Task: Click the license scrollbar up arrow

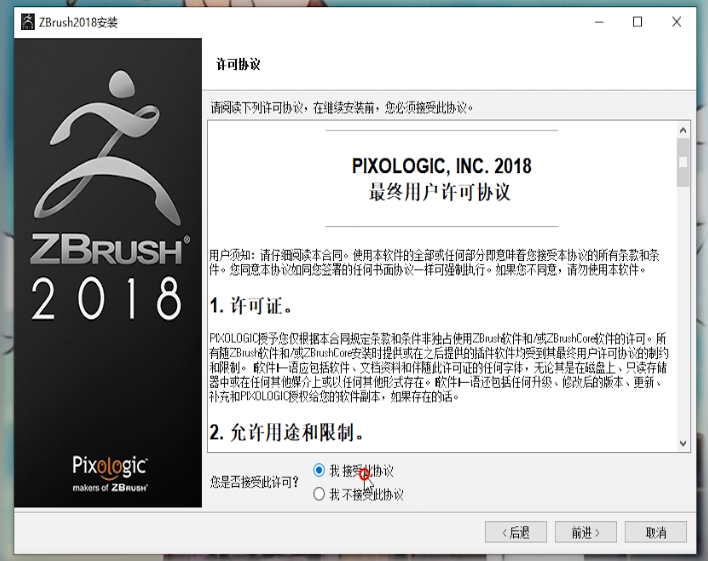Action: 683,131
